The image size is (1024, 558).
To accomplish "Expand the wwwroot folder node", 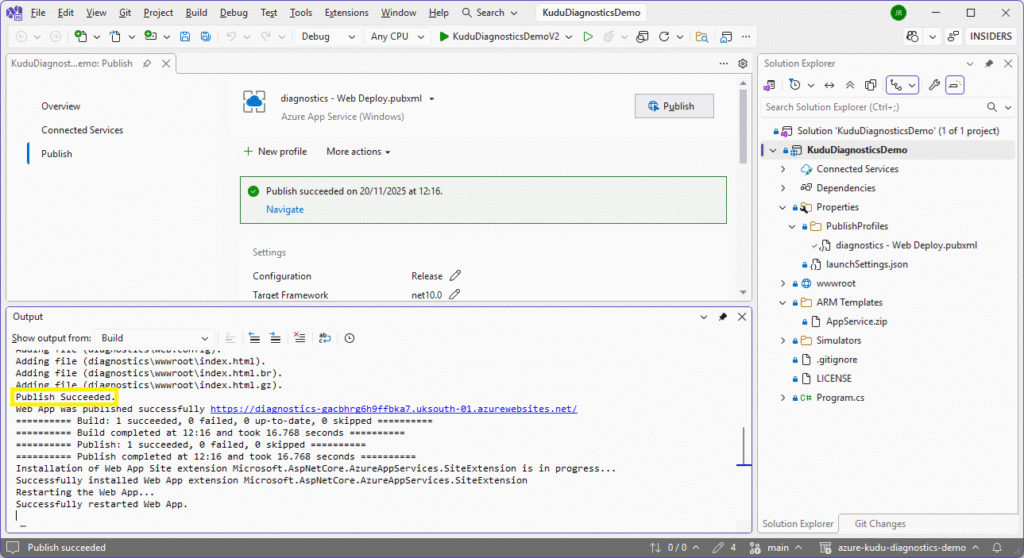I will tap(783, 284).
